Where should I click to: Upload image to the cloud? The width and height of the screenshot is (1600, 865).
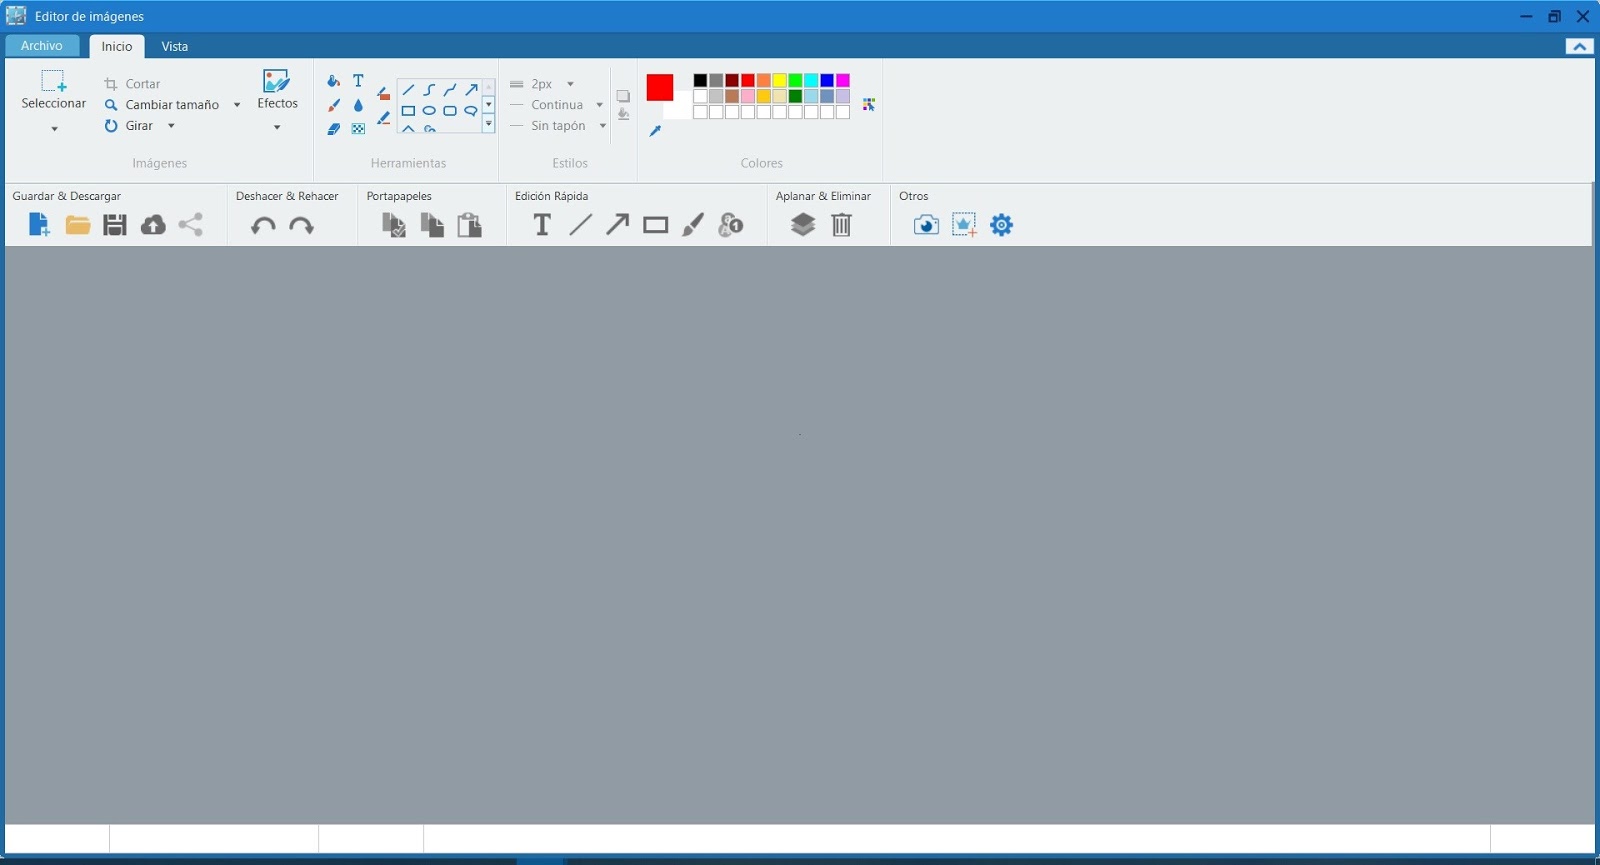(x=153, y=225)
